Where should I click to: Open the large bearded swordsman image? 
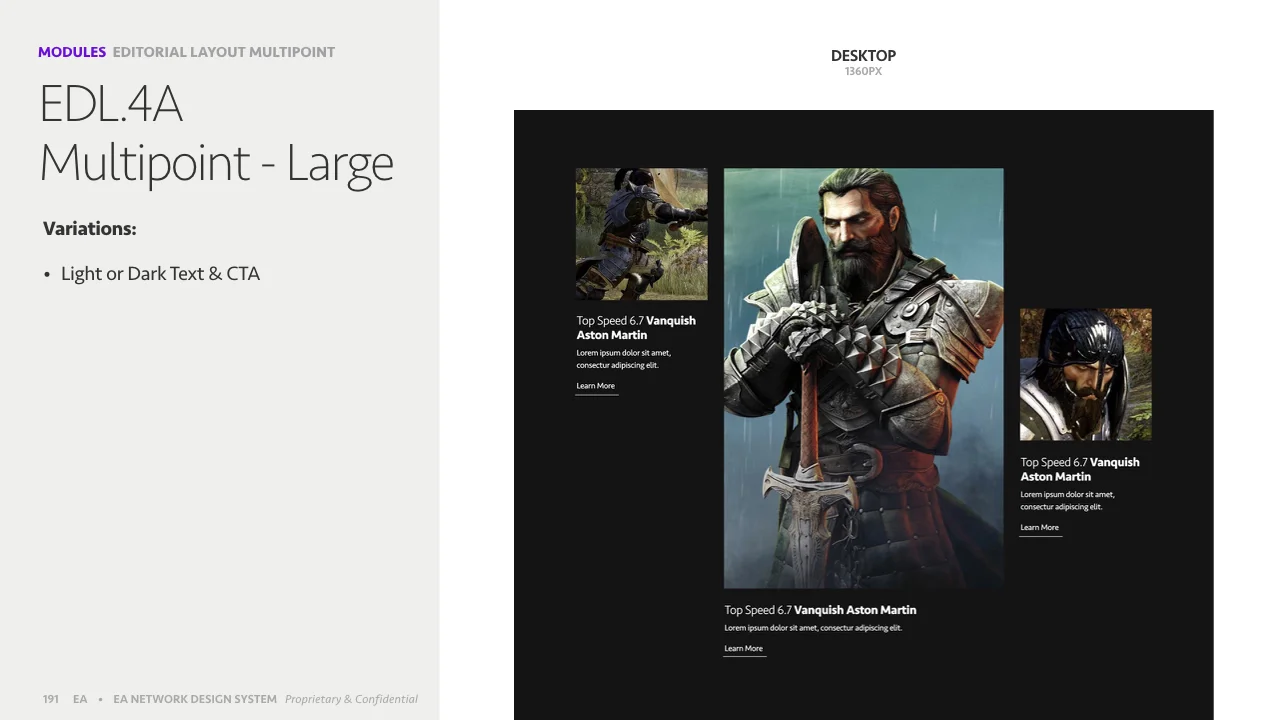tap(863, 378)
